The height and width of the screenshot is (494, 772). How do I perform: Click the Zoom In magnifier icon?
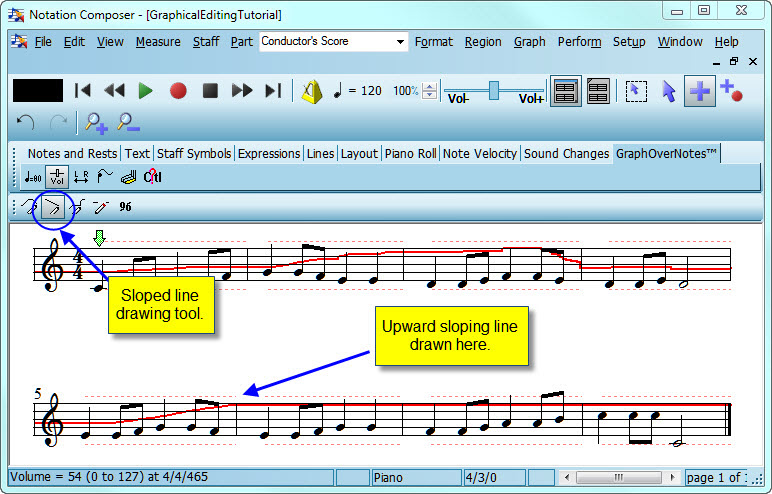(96, 123)
